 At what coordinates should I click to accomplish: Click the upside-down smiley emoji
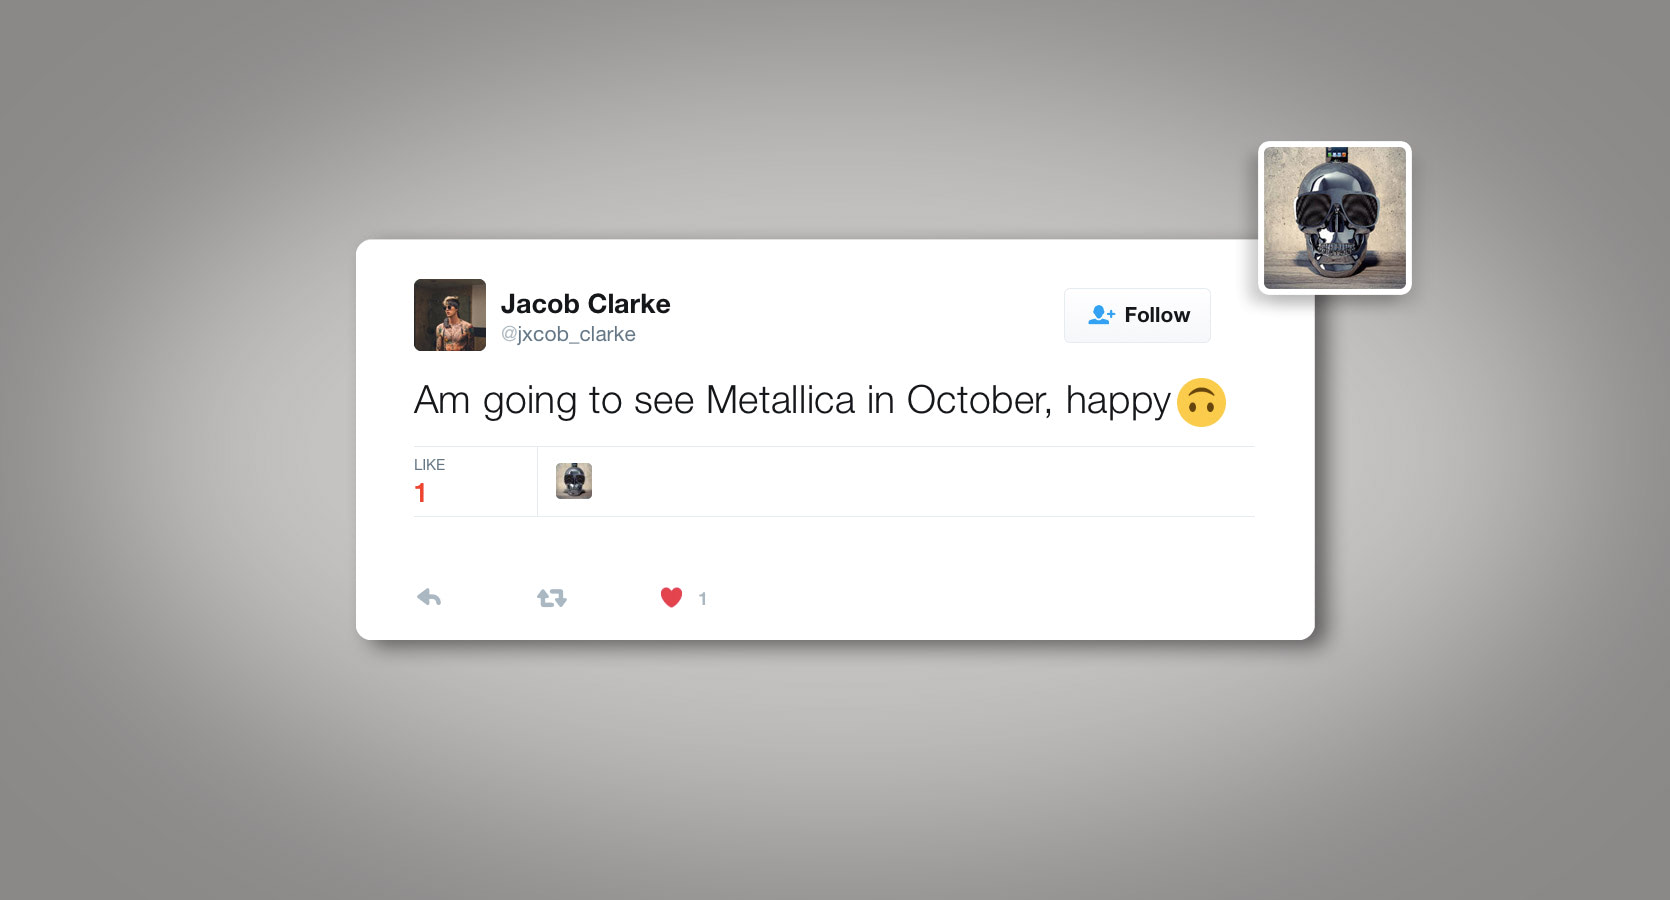pyautogui.click(x=1201, y=403)
